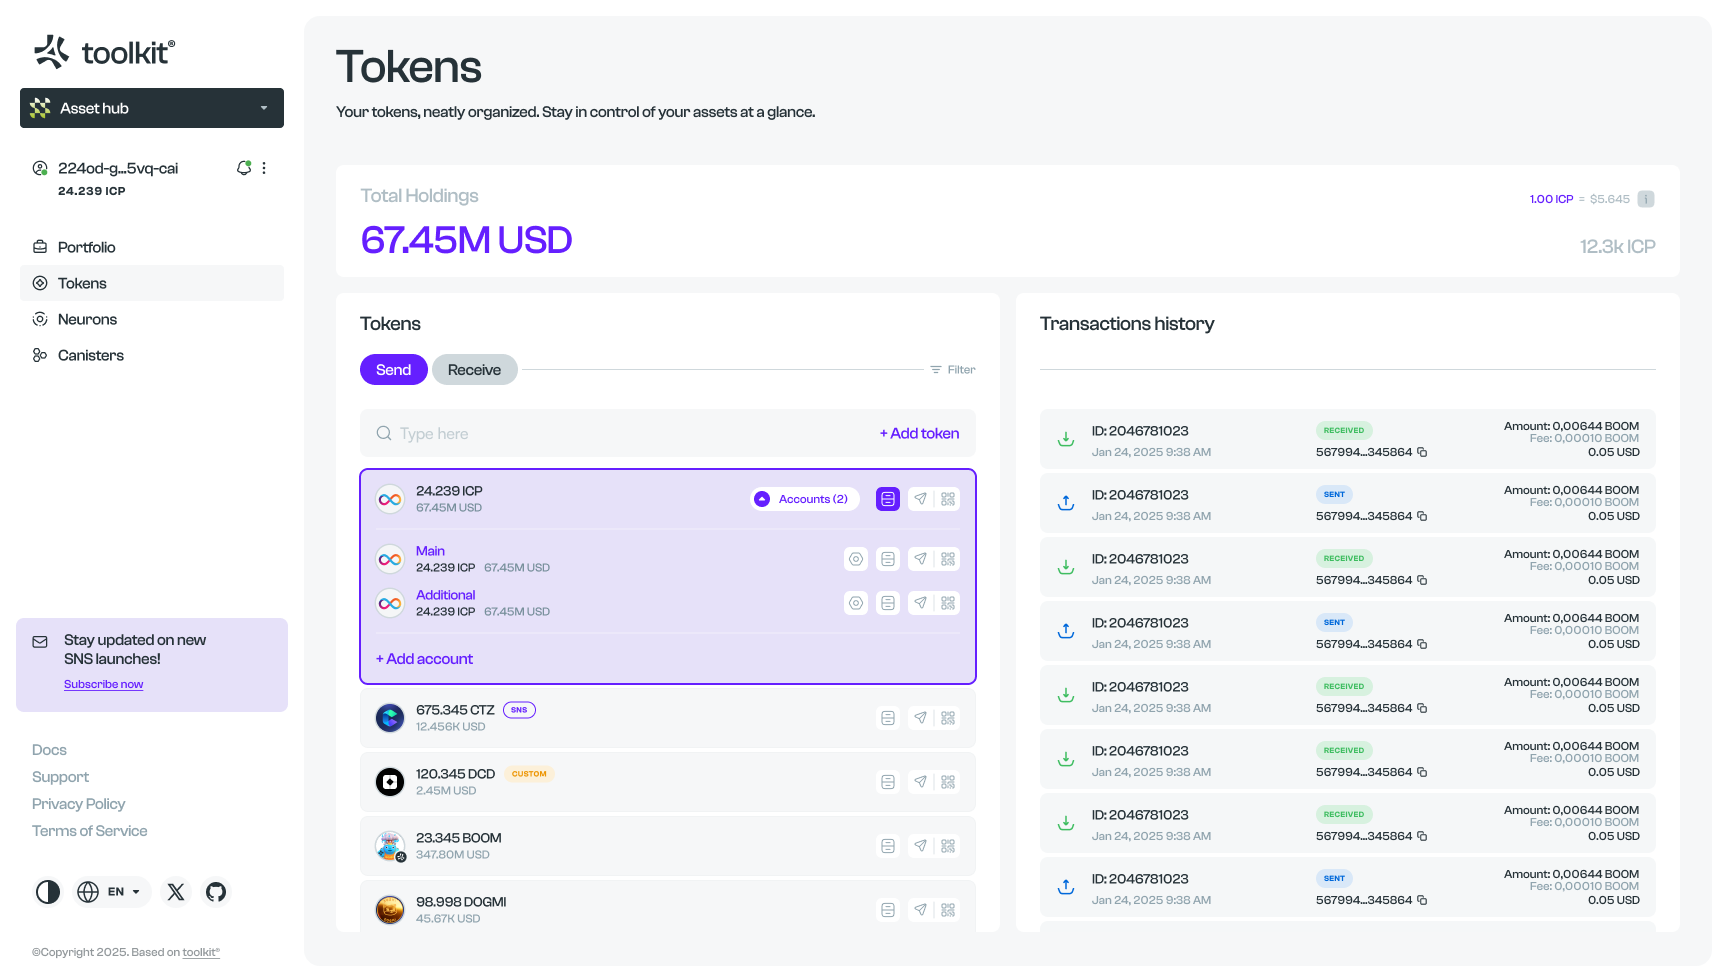
Task: Click send icon in DOGMI token row
Action: [920, 910]
